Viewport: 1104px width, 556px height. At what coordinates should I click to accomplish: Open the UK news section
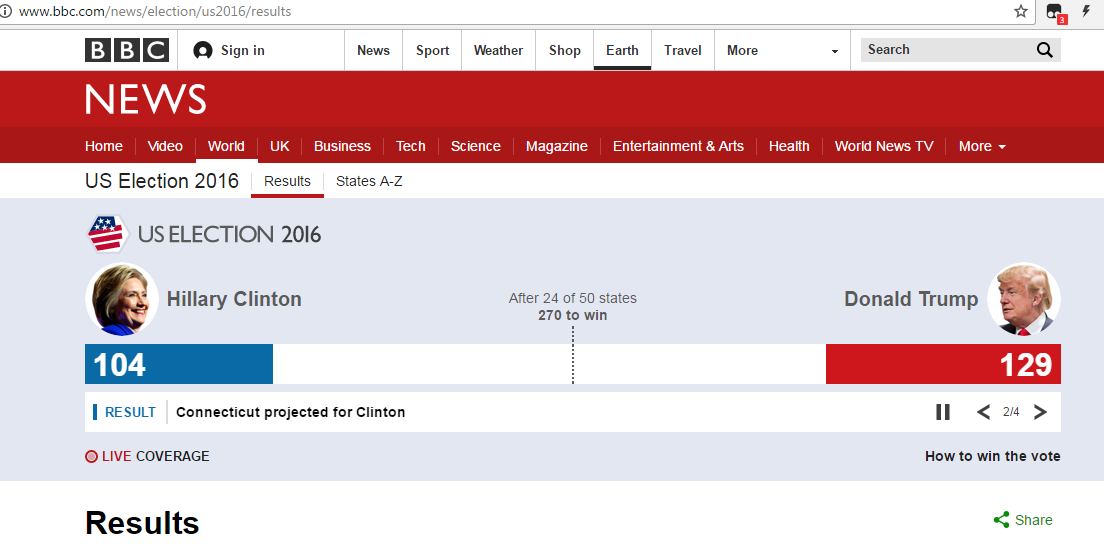(x=280, y=146)
